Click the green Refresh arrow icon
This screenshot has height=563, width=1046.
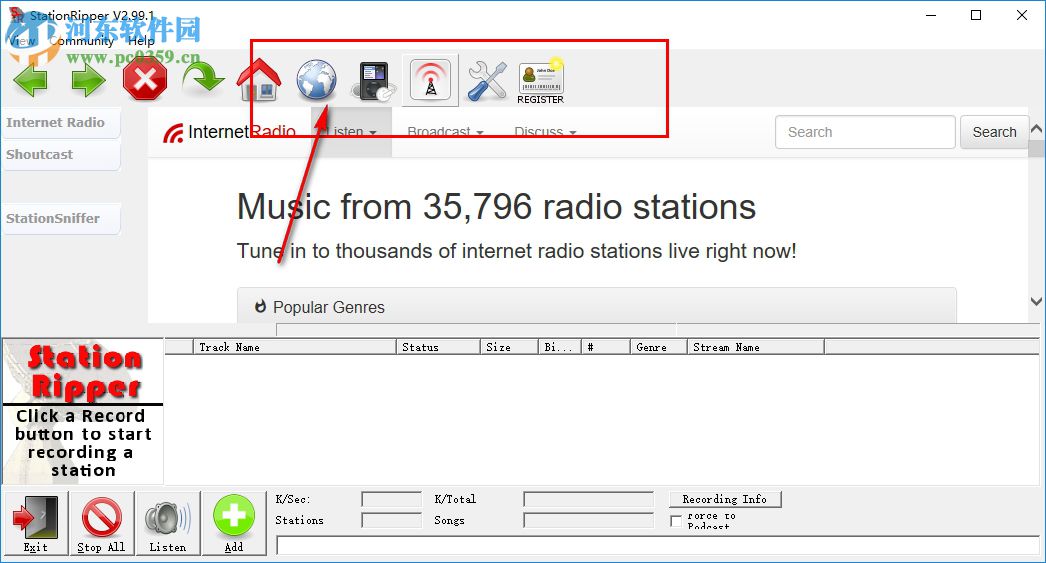203,79
